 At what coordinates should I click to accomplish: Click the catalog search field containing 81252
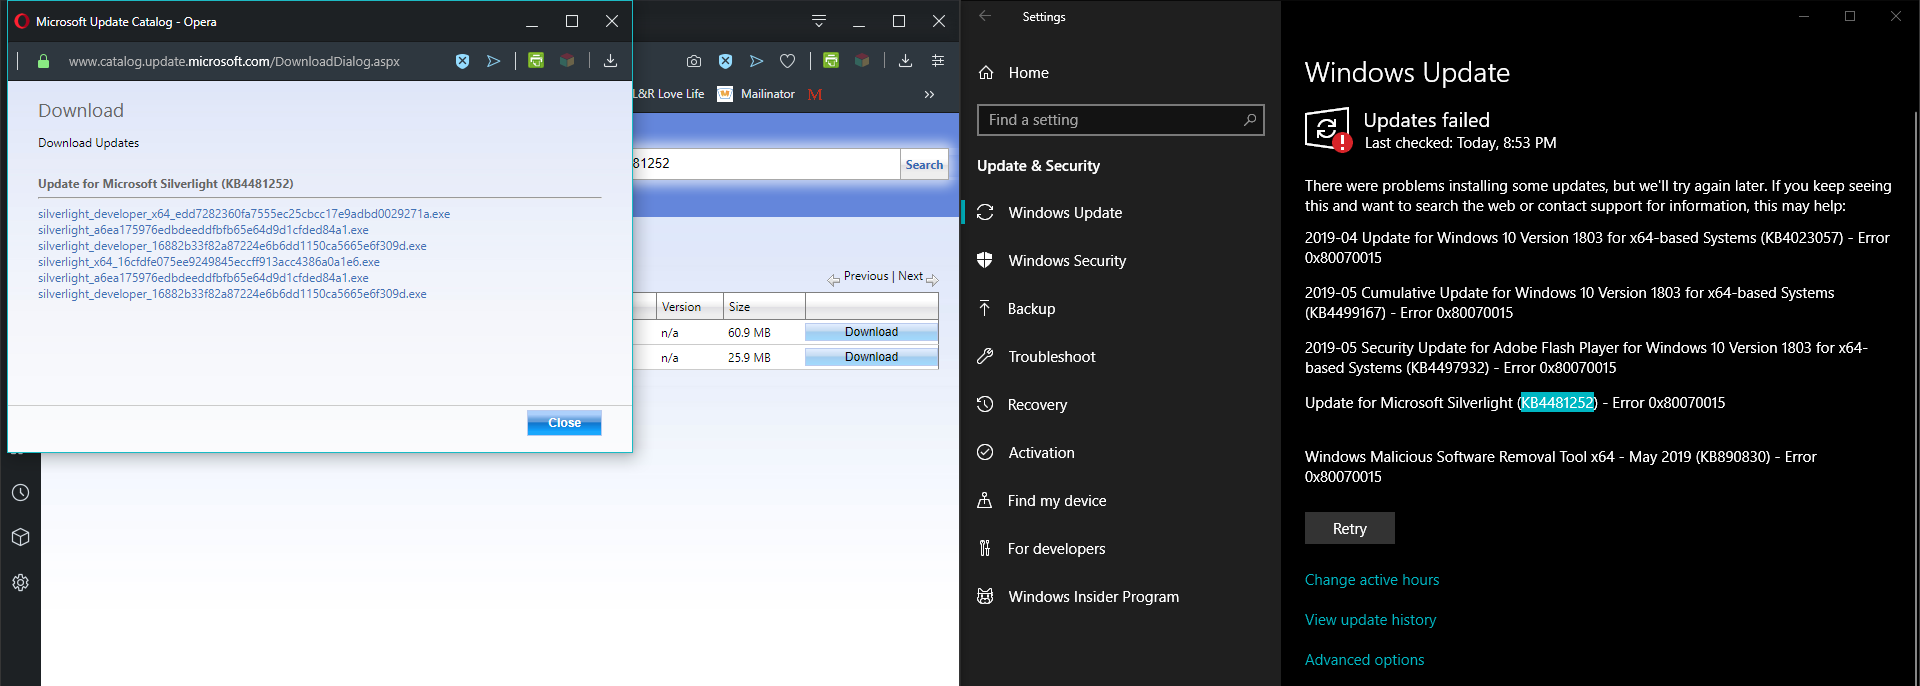[x=766, y=164]
